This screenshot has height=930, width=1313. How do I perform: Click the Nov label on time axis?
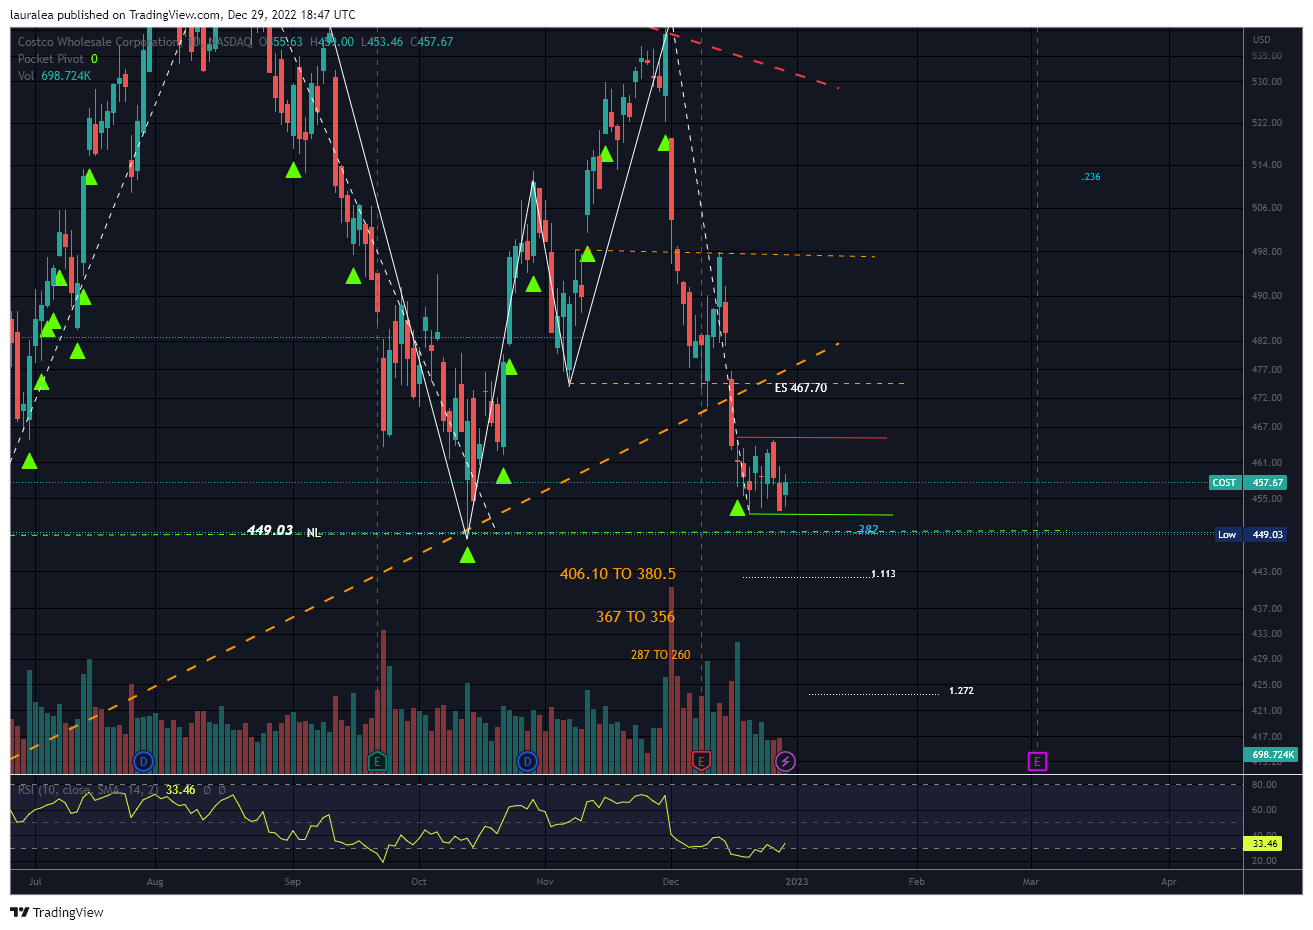545,882
